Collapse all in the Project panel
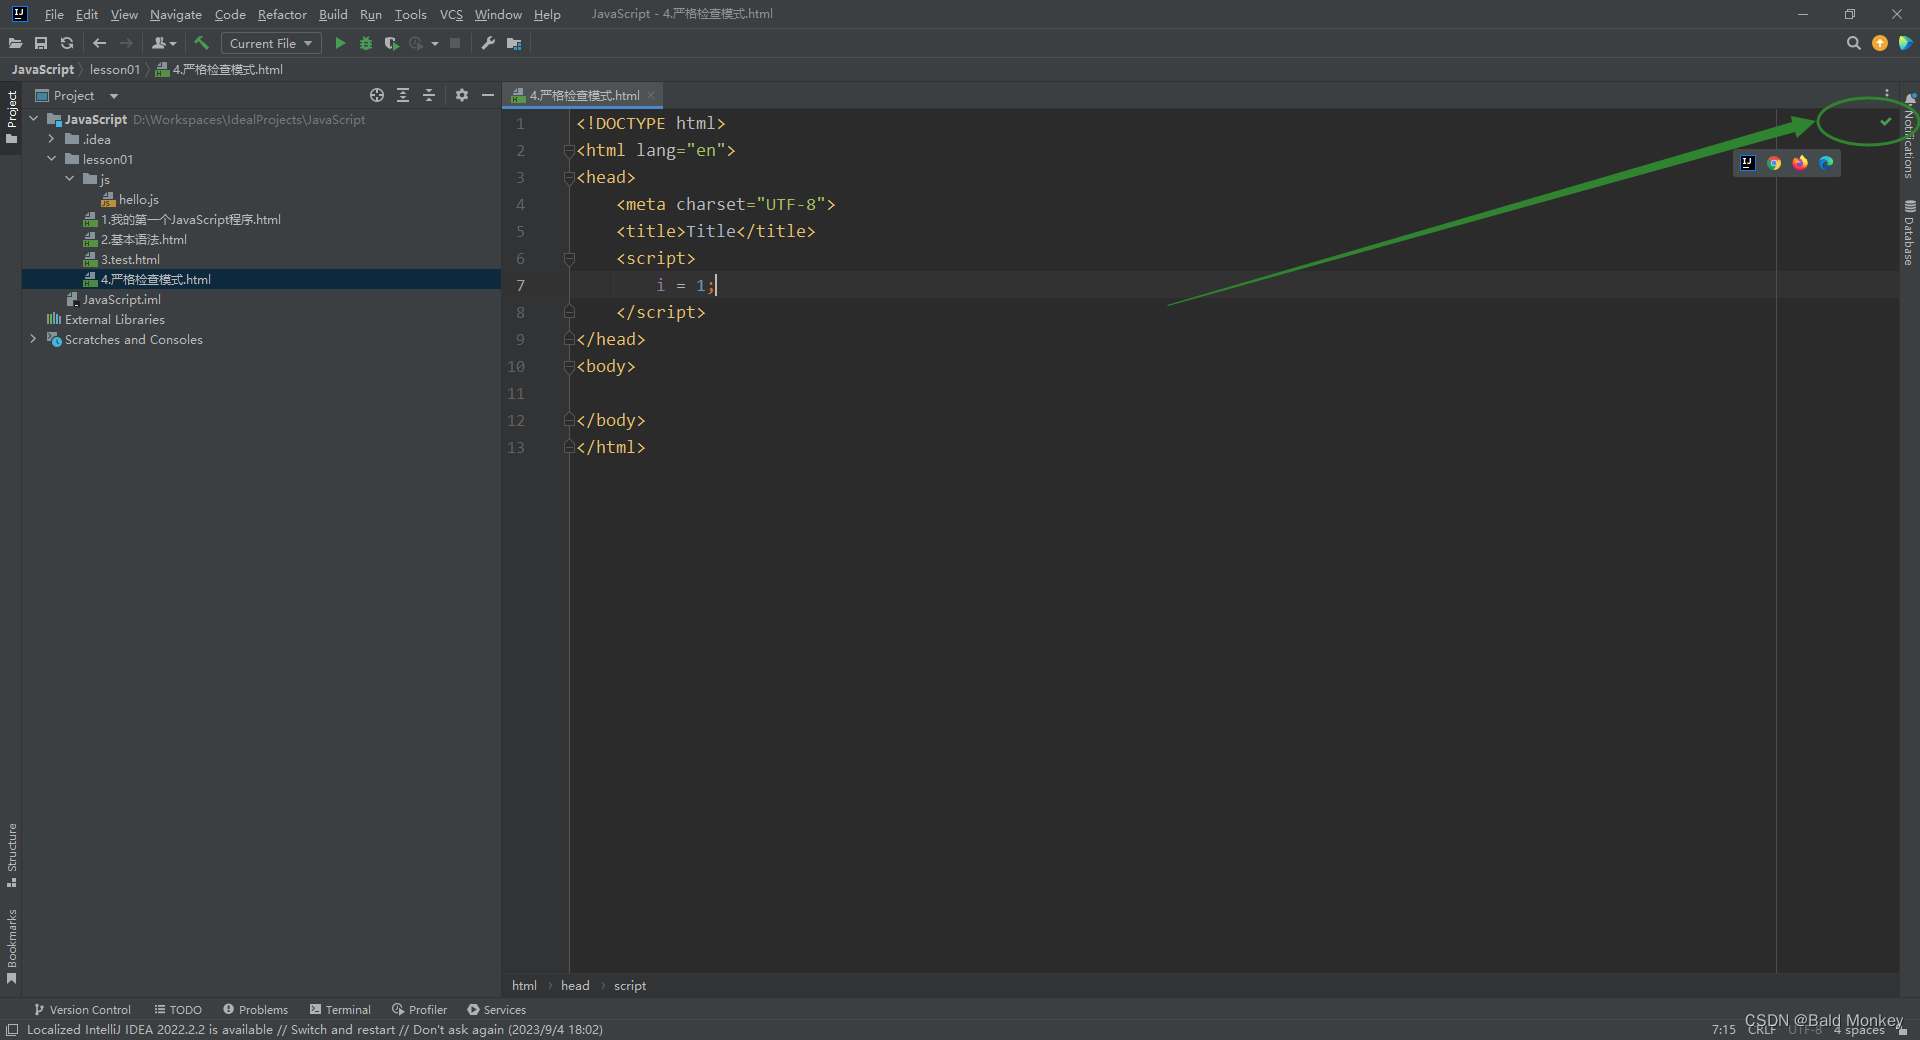 (429, 95)
